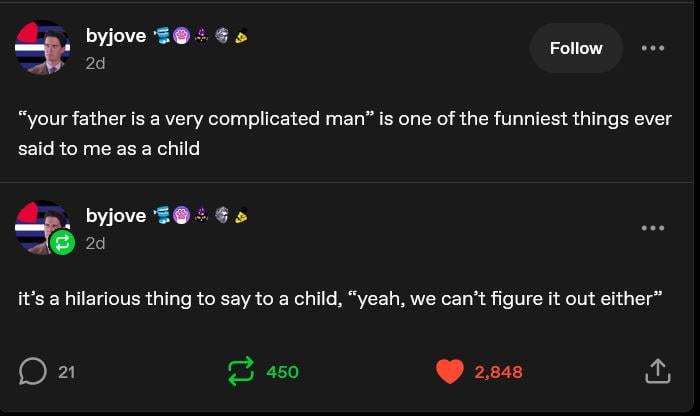Image resolution: width=700 pixels, height=416 pixels.
Task: View the 2,848 likes count
Action: click(498, 372)
